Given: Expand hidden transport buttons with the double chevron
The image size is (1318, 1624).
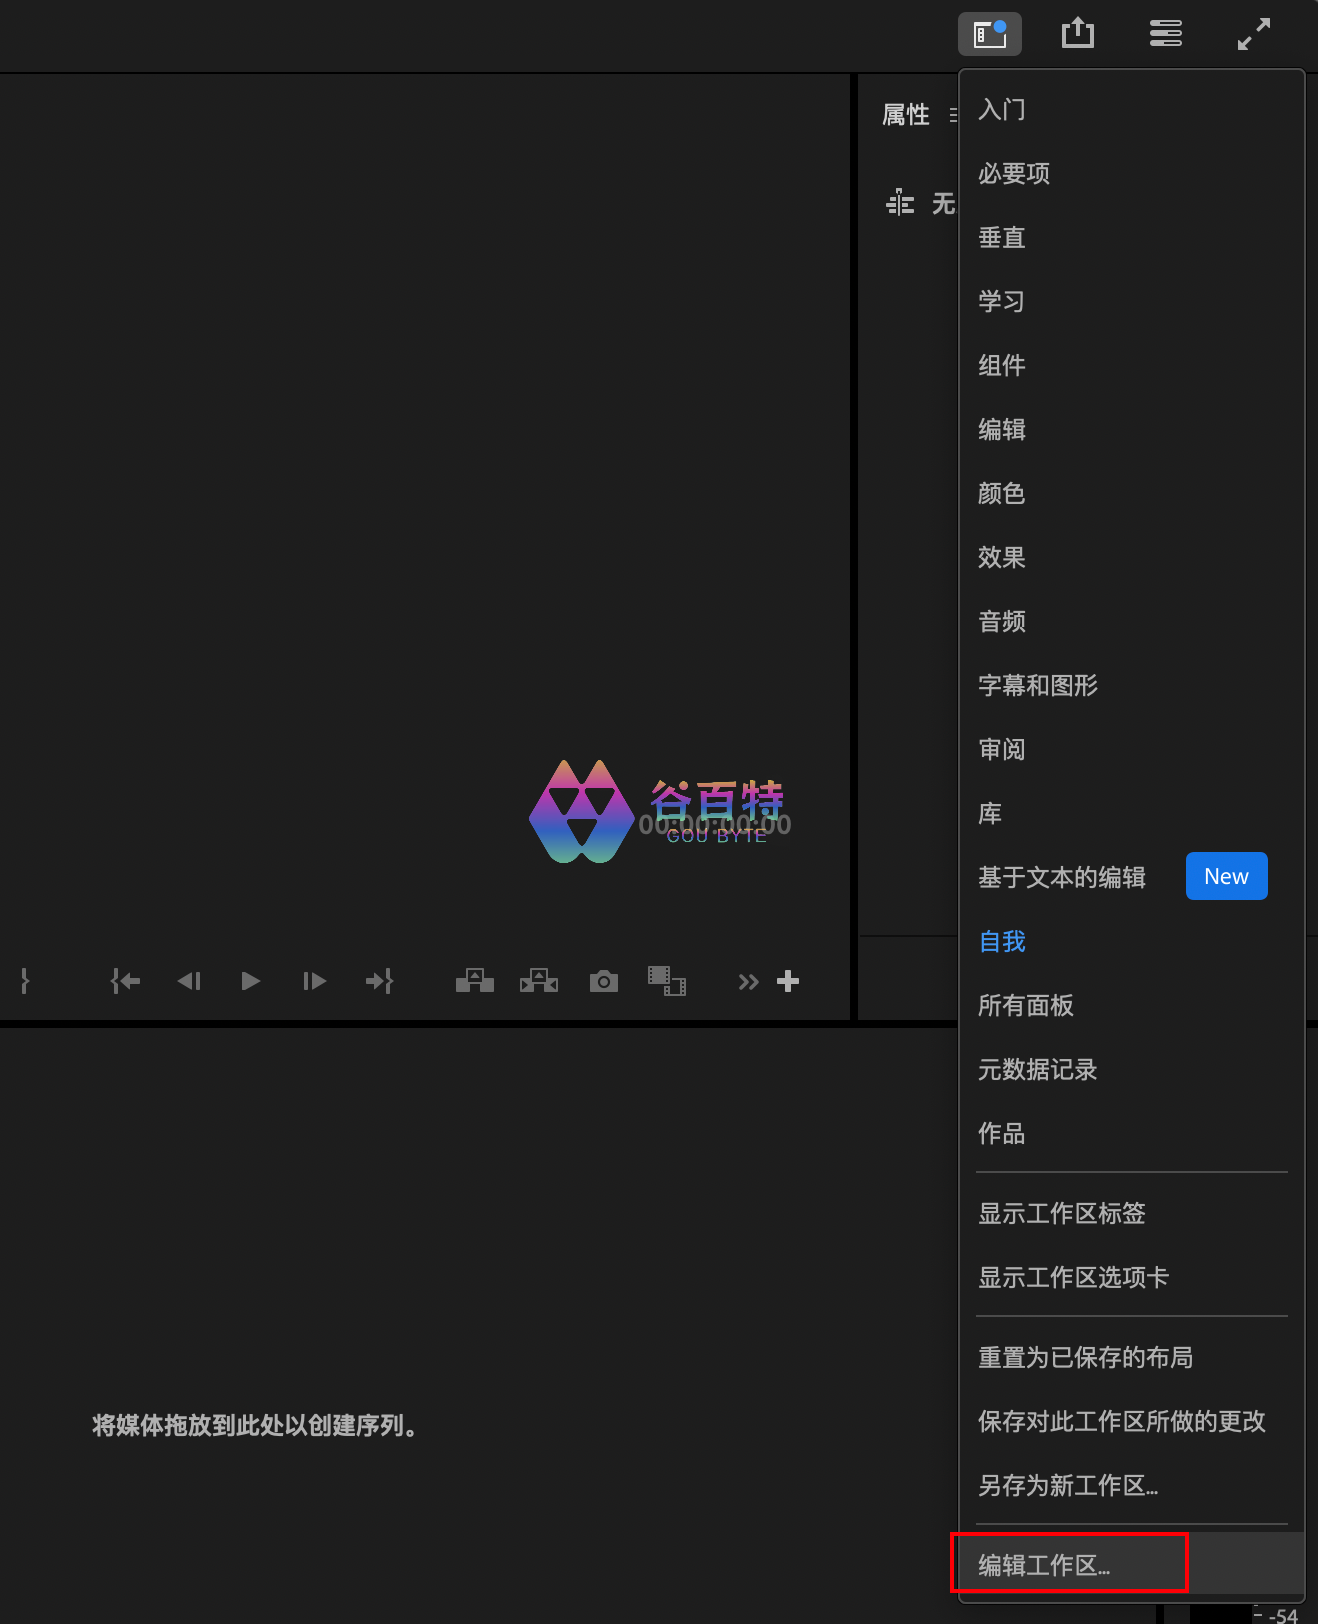Looking at the screenshot, I should click(x=748, y=982).
